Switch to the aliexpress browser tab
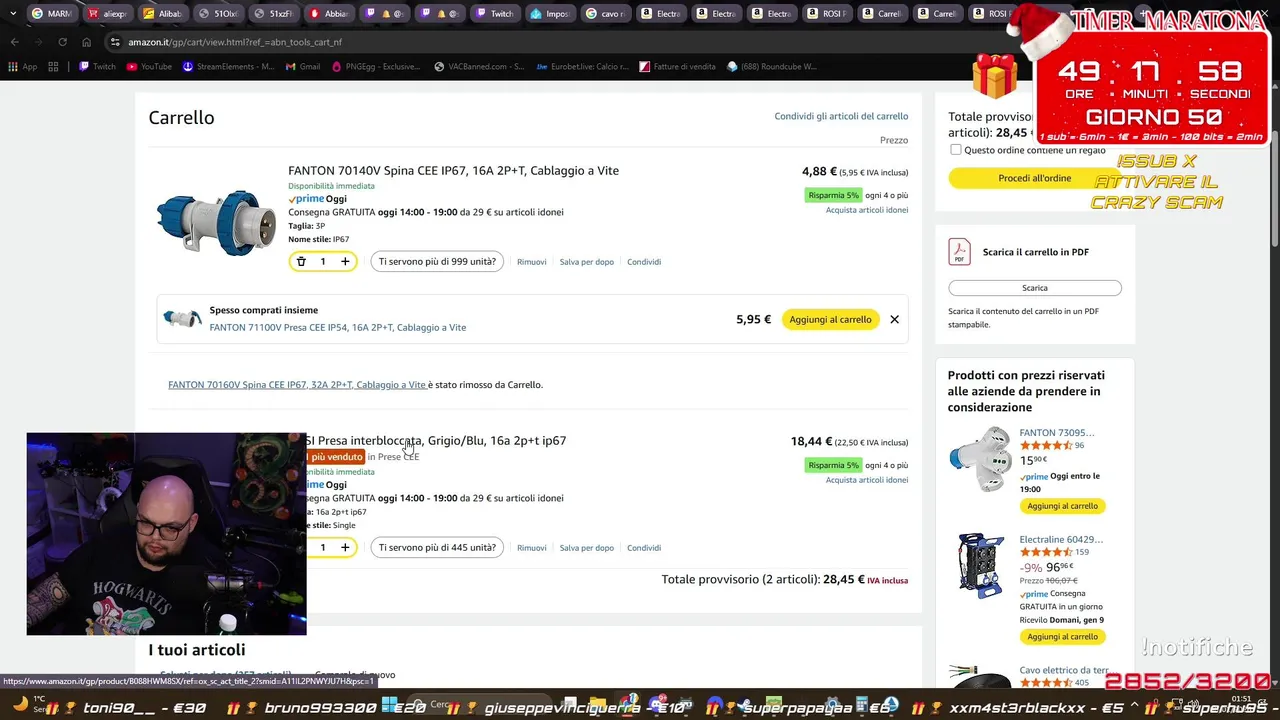The width and height of the screenshot is (1280, 720). coord(107,14)
